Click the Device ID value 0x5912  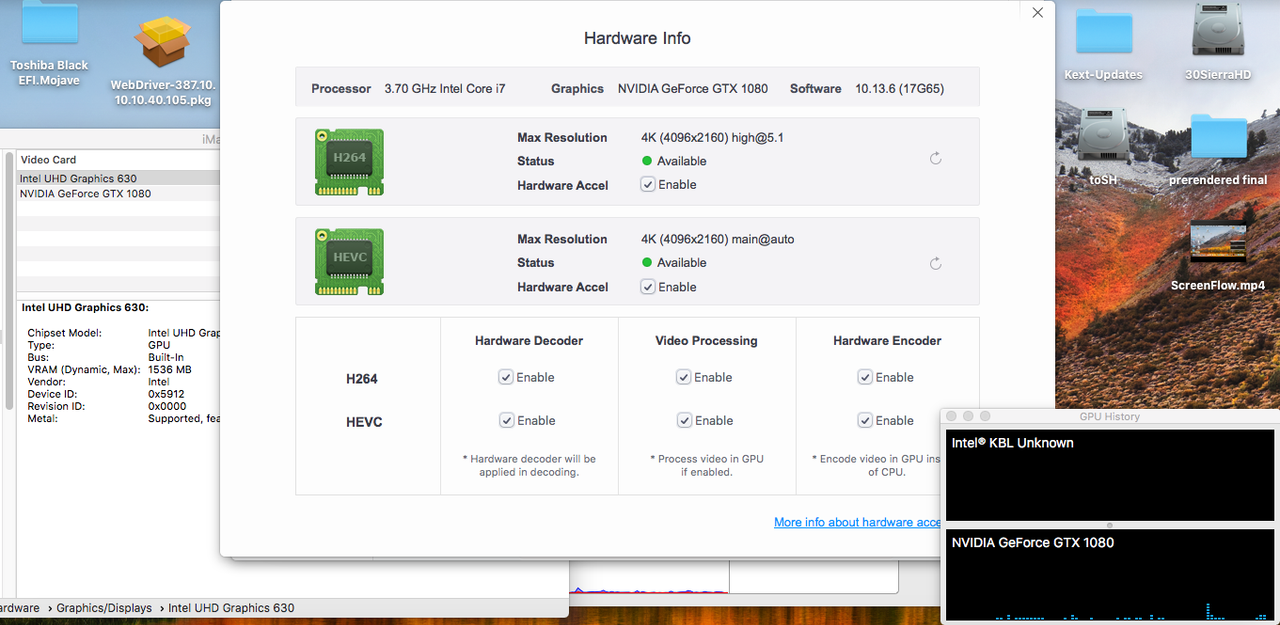click(166, 394)
